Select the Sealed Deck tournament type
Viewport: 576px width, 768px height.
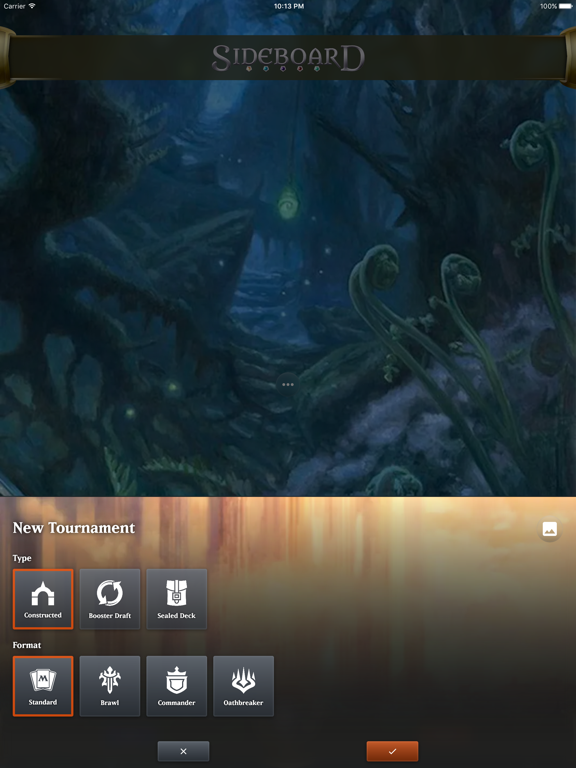(176, 599)
